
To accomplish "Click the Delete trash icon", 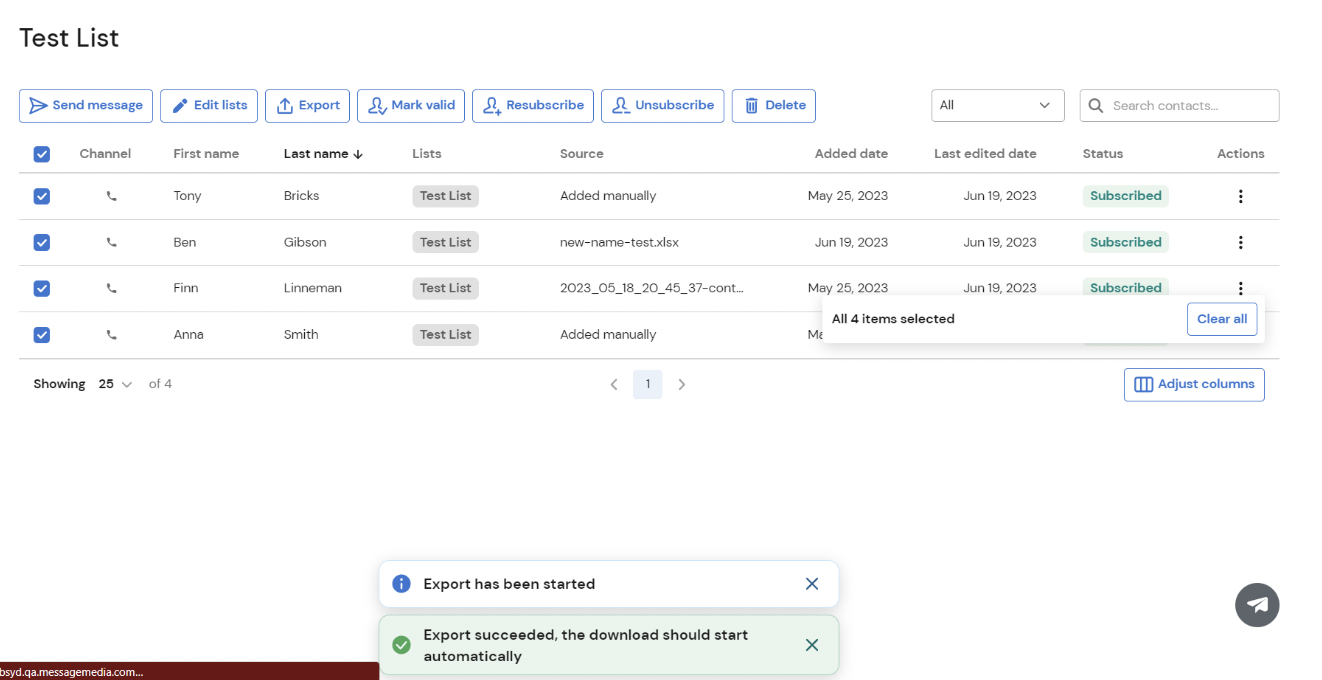I will click(752, 105).
